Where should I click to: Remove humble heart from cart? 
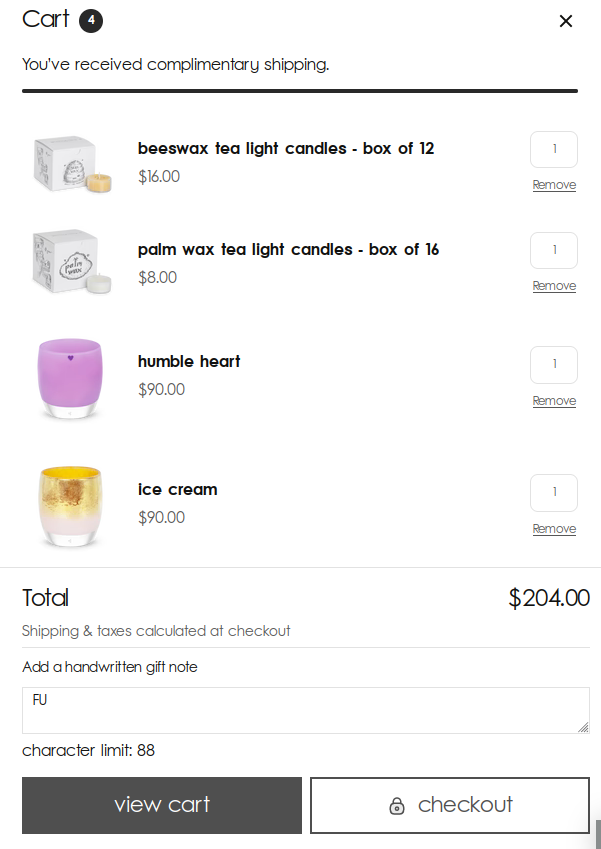(x=554, y=401)
